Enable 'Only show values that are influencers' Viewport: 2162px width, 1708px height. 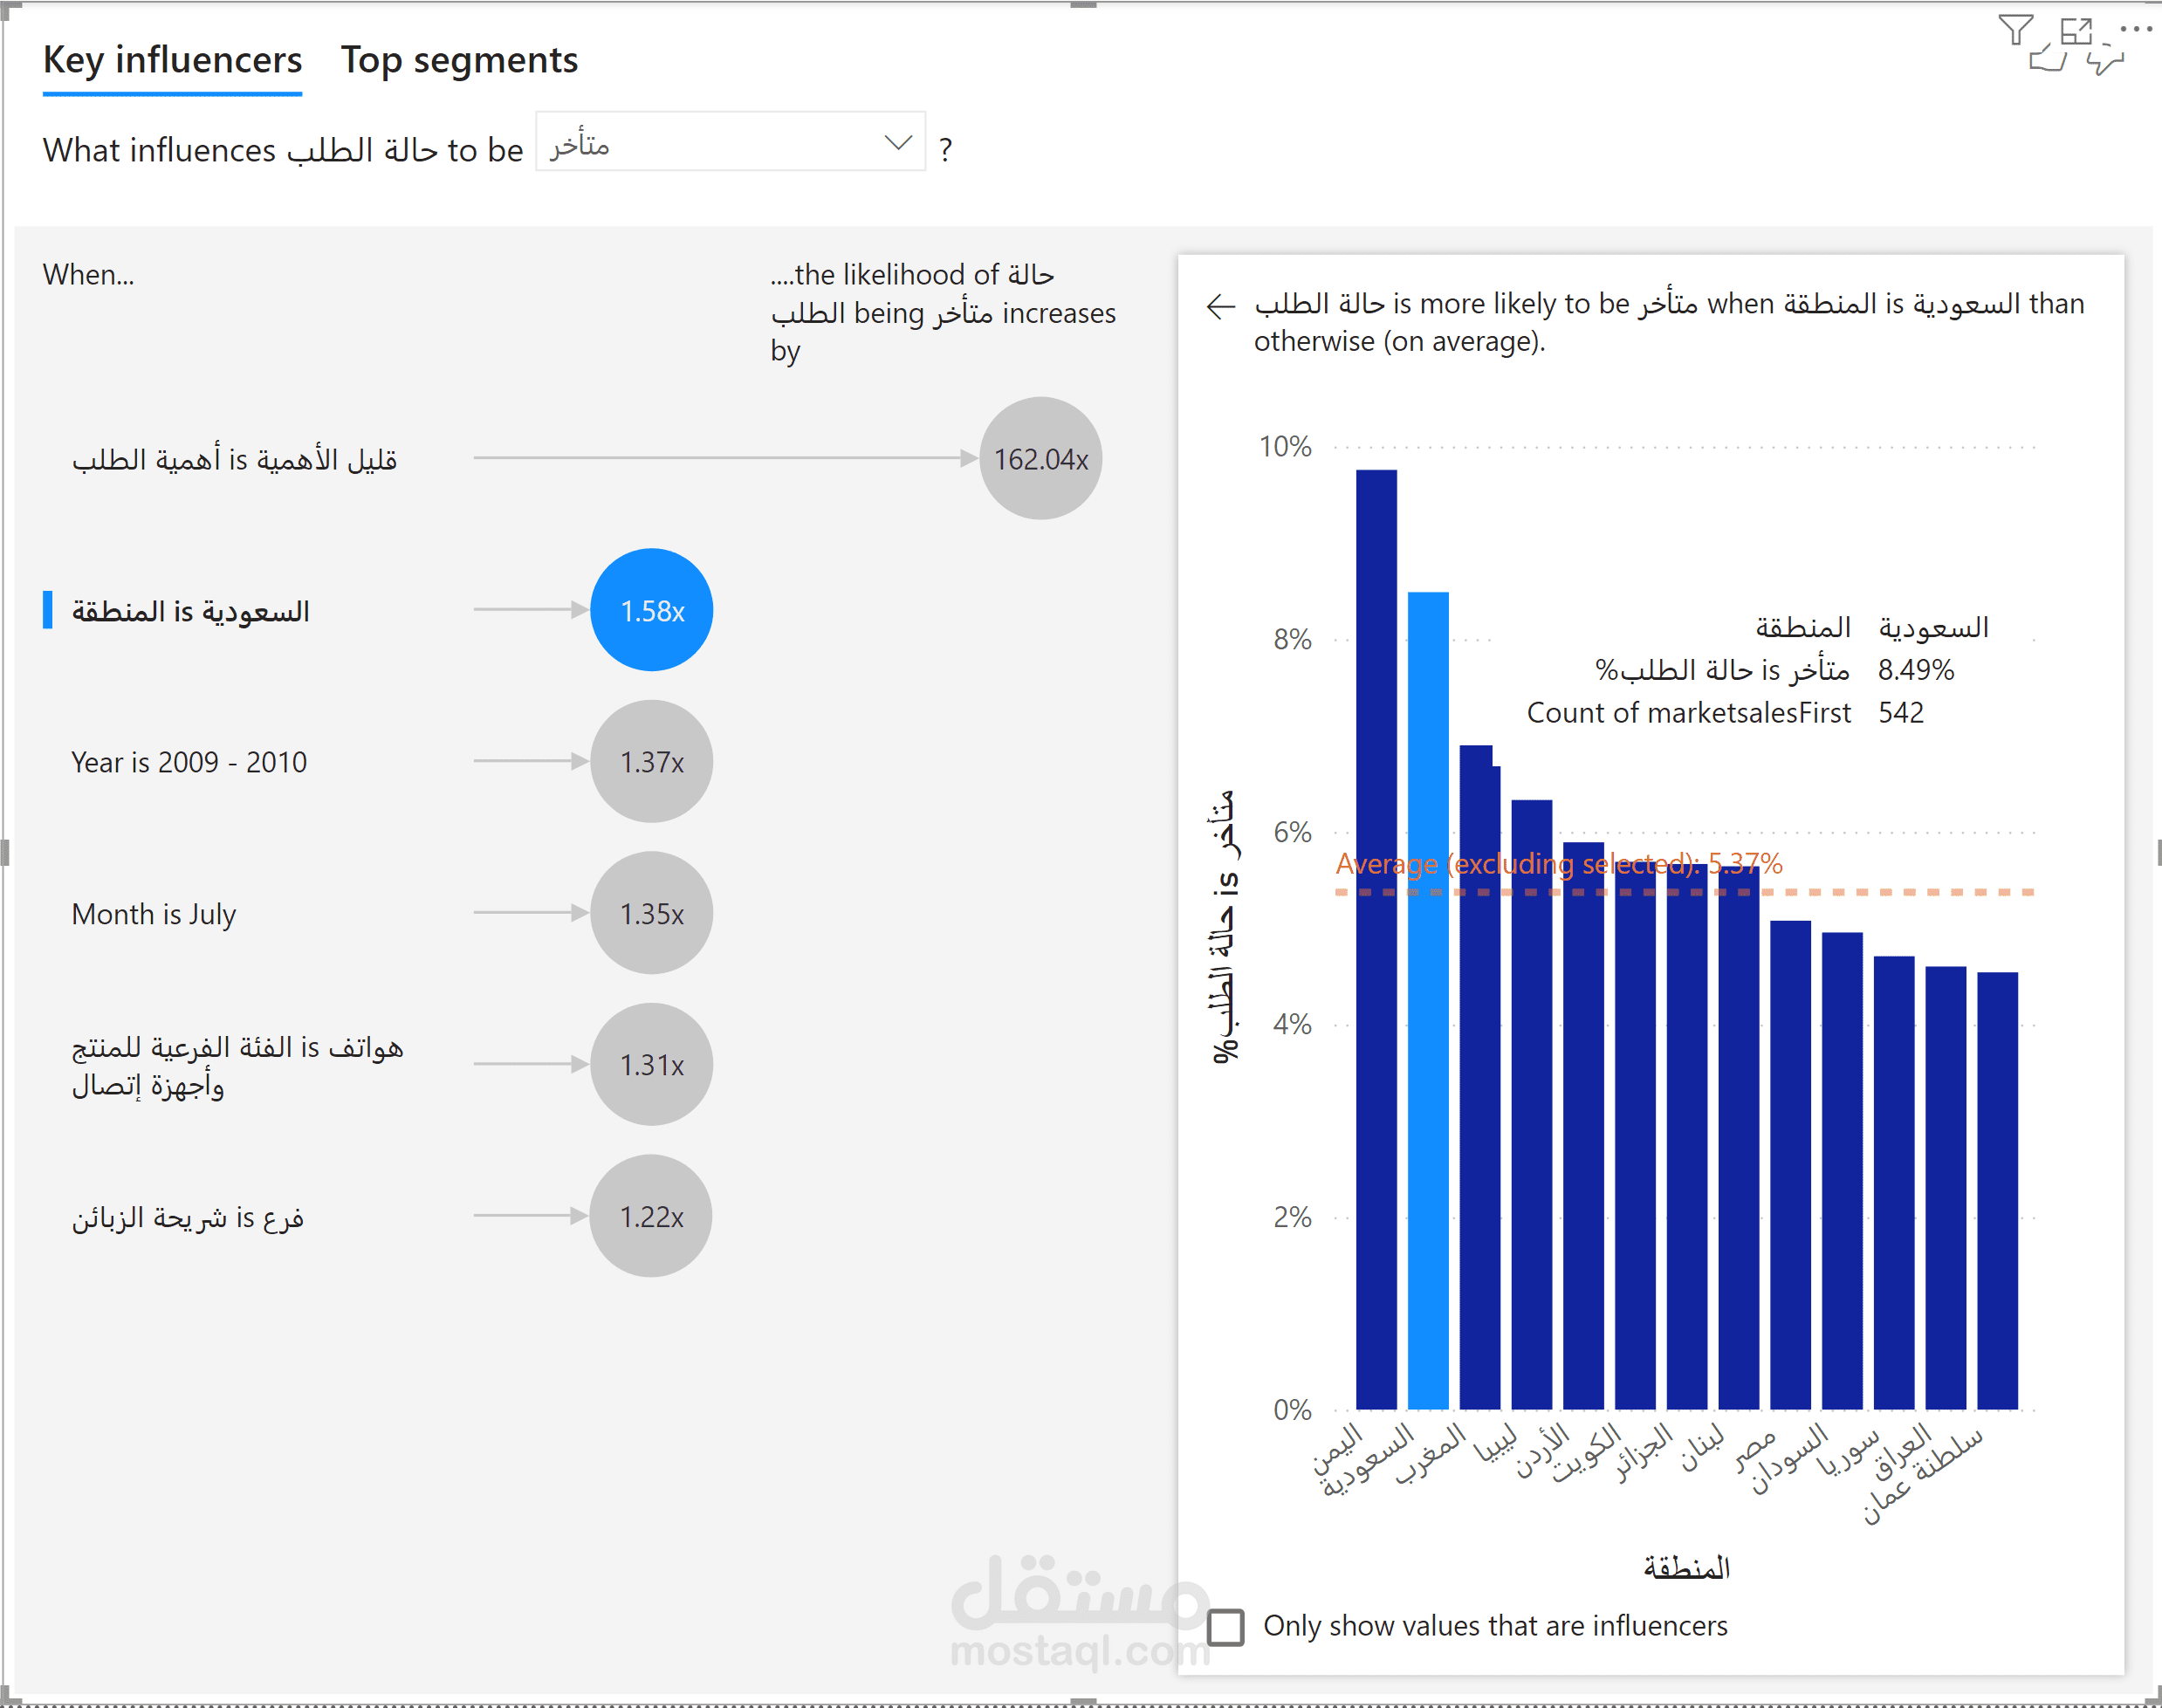click(1226, 1627)
